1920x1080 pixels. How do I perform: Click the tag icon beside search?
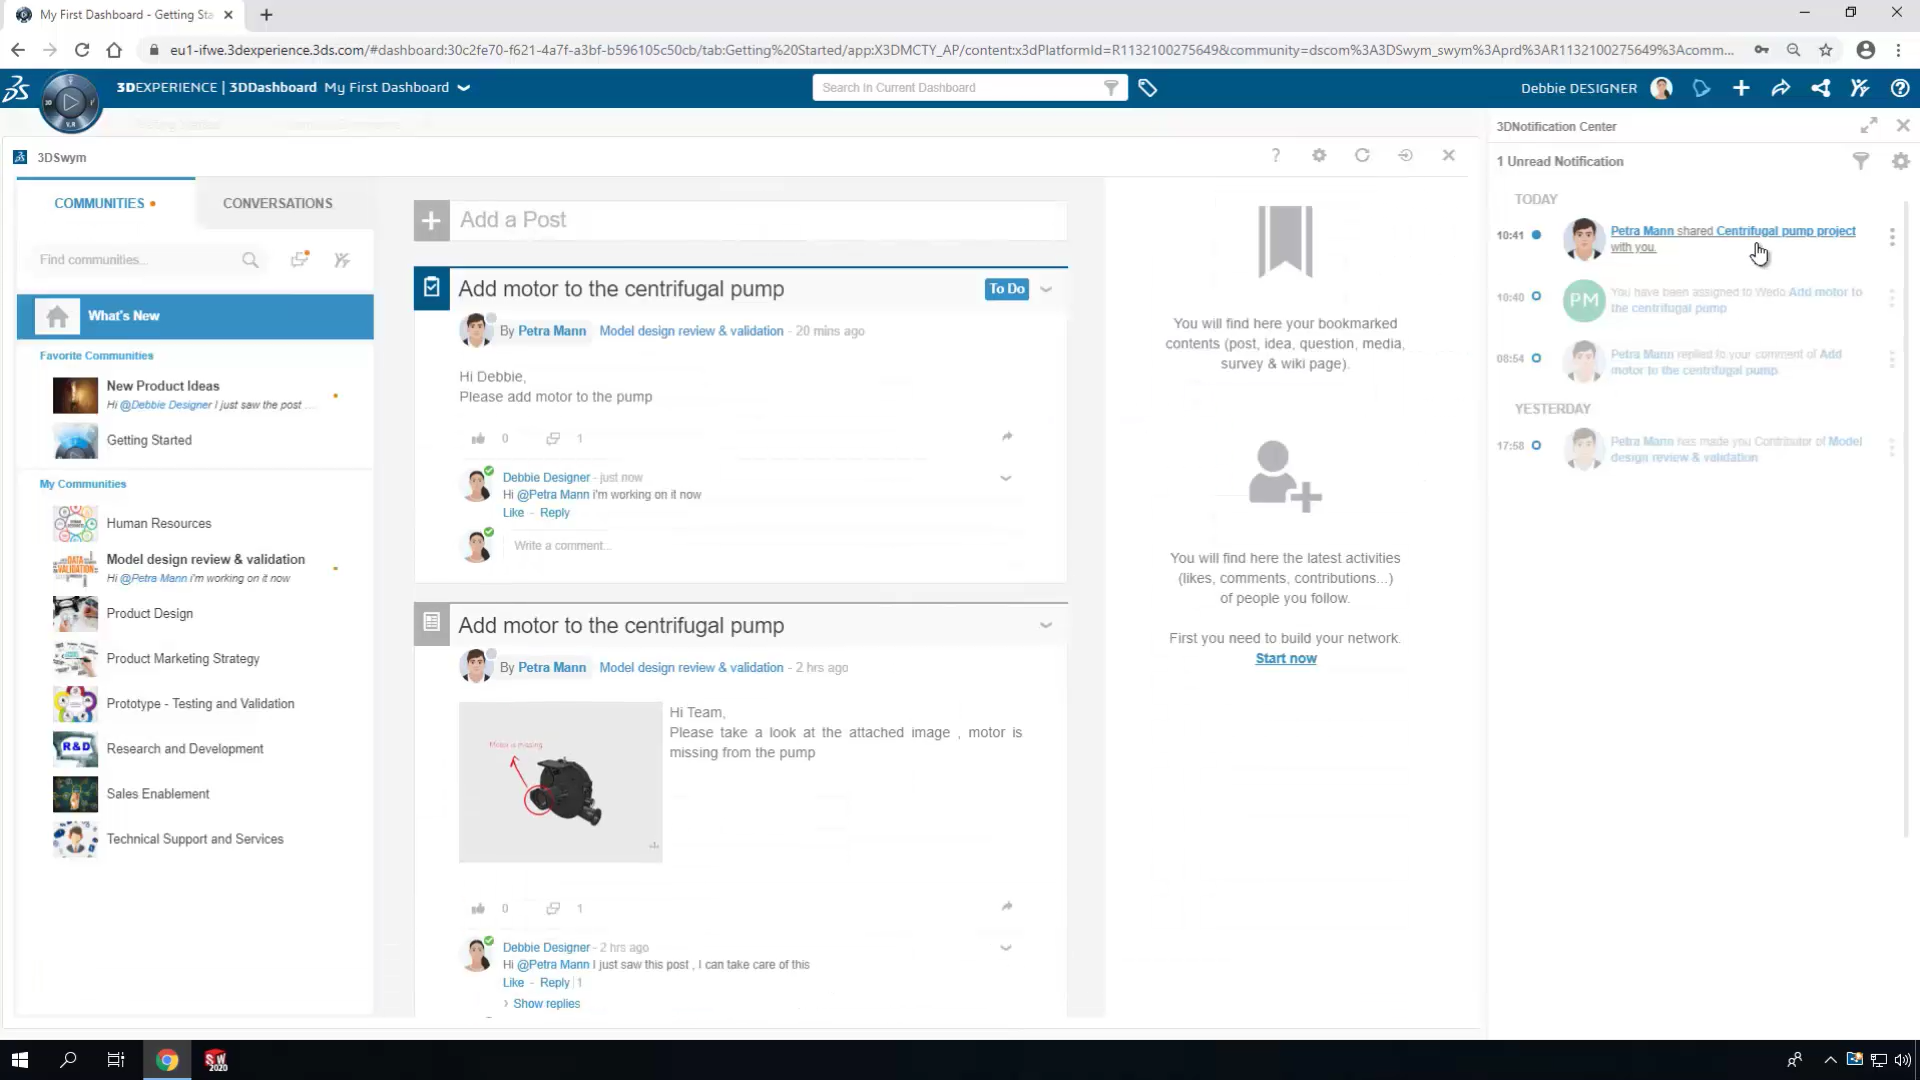[x=1148, y=88]
